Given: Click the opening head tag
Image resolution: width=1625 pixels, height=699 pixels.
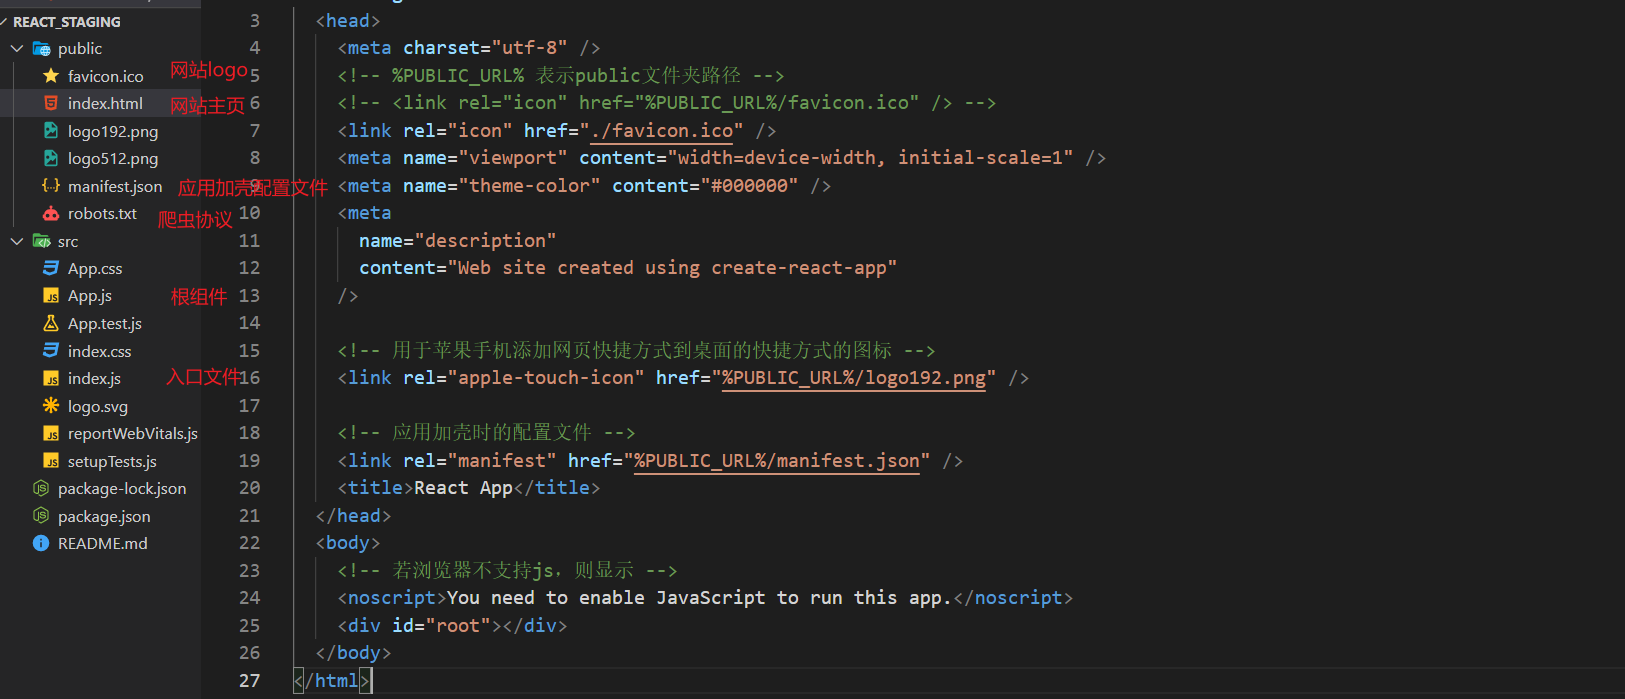Looking at the screenshot, I should [348, 21].
